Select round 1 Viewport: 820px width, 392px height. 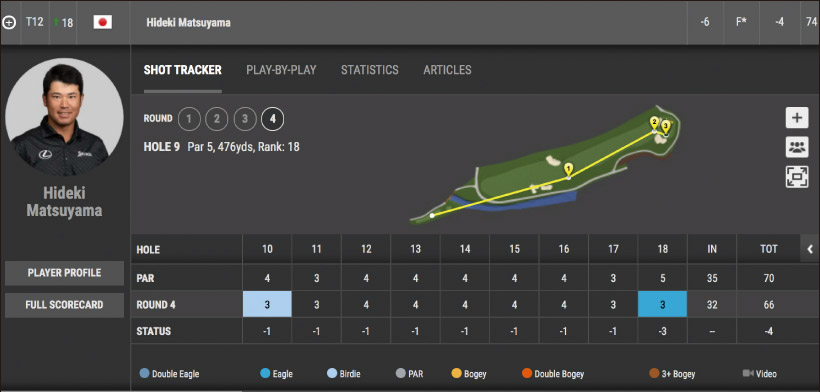(189, 119)
